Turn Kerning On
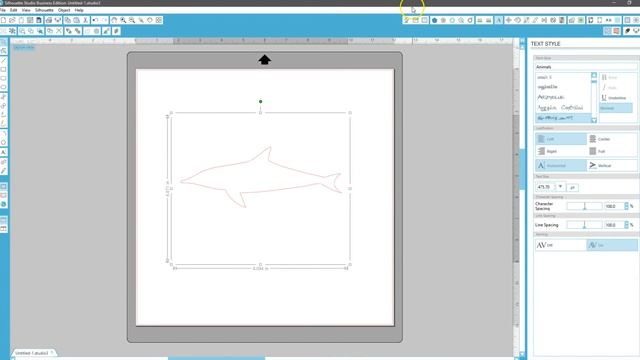640x360 pixels. 611,245
